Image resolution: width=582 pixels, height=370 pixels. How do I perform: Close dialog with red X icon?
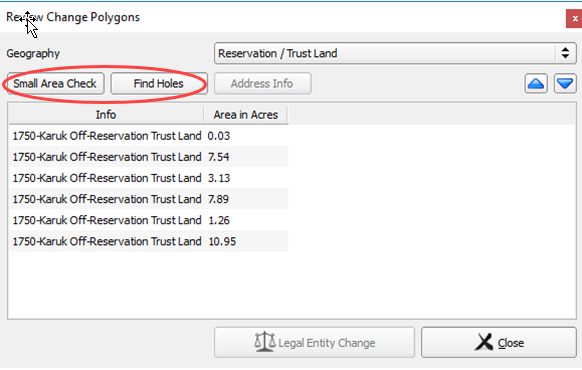coord(574,19)
